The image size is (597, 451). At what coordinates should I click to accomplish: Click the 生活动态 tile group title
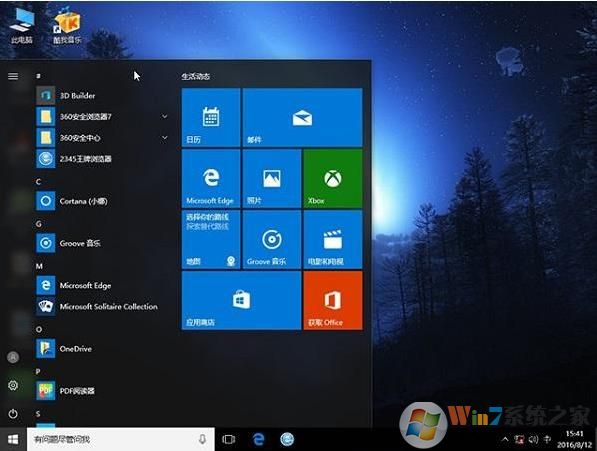195,76
